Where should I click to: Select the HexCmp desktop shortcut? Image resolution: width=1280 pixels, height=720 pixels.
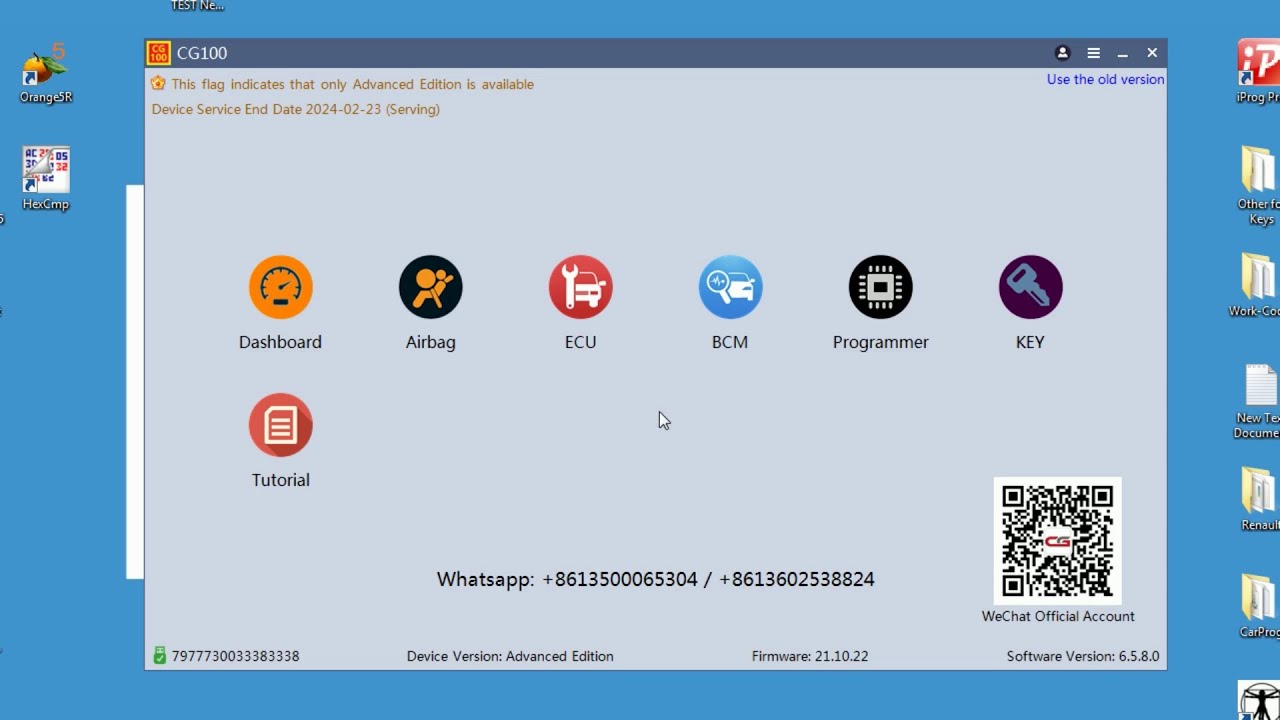(x=46, y=179)
